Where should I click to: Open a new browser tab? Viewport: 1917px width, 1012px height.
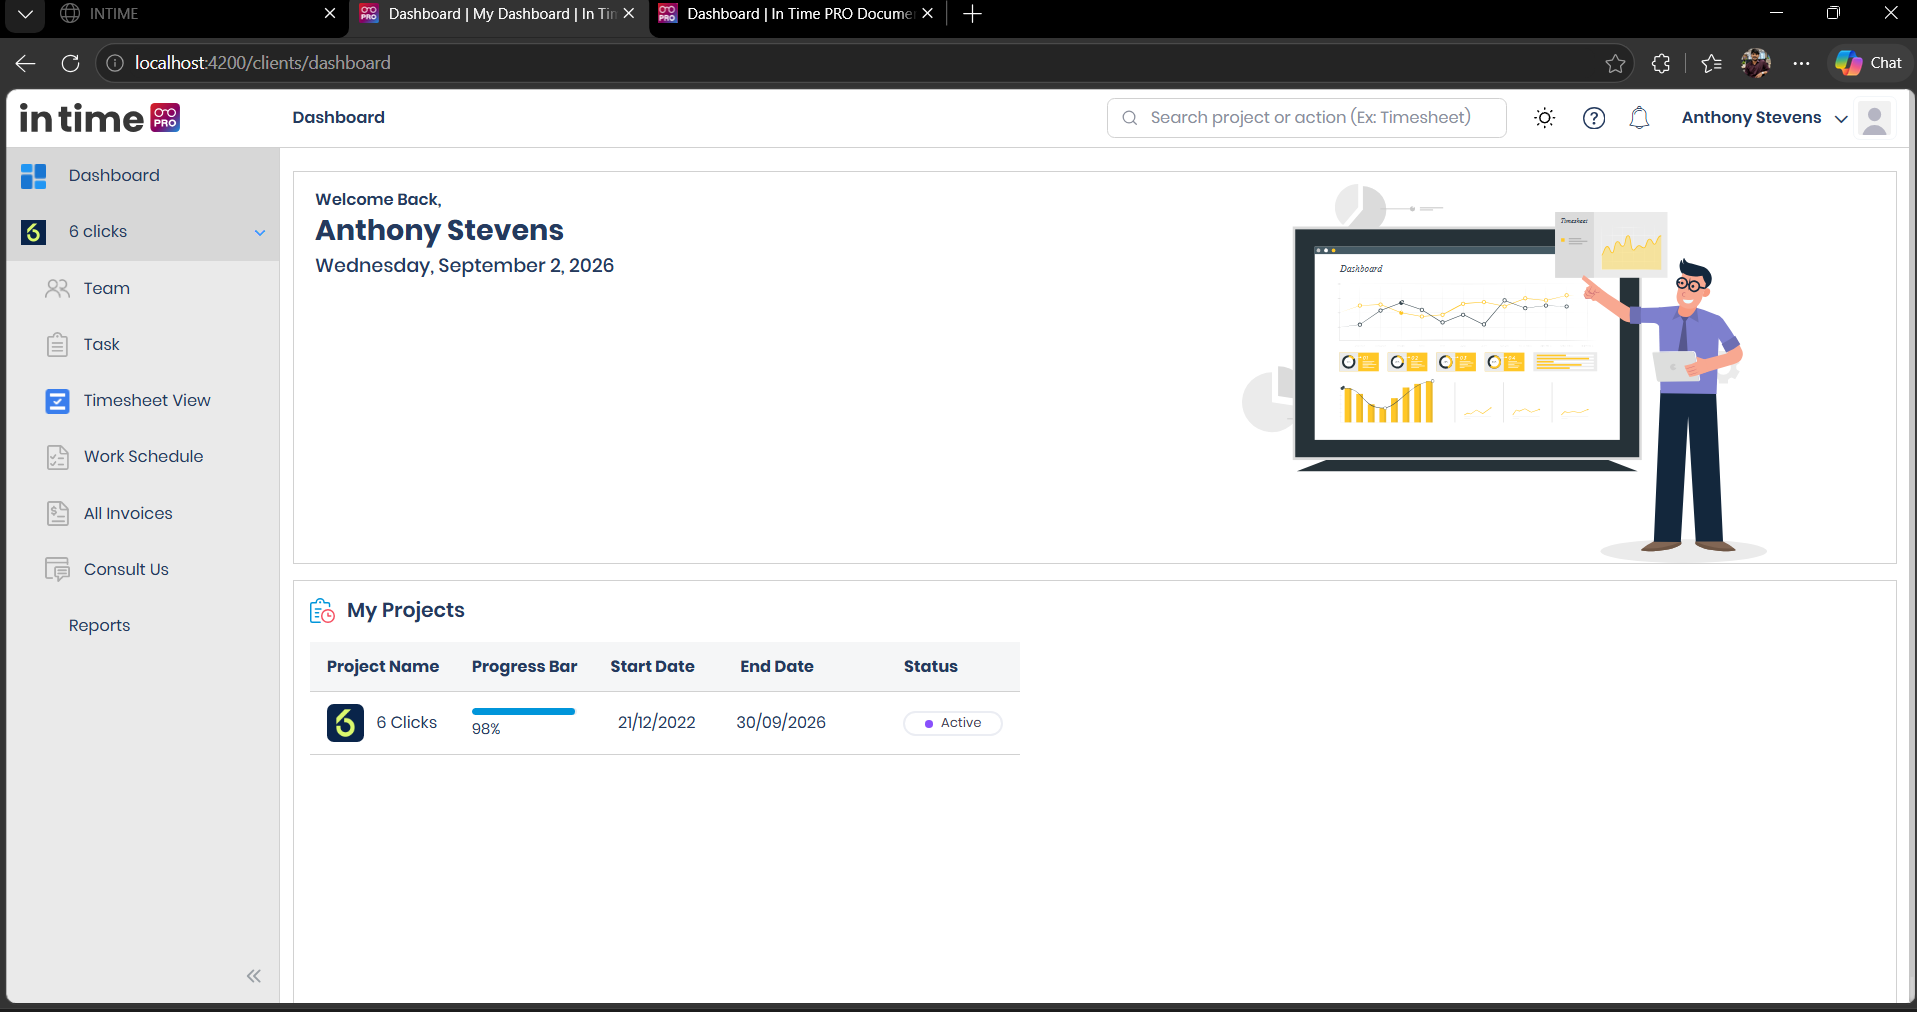coord(972,14)
